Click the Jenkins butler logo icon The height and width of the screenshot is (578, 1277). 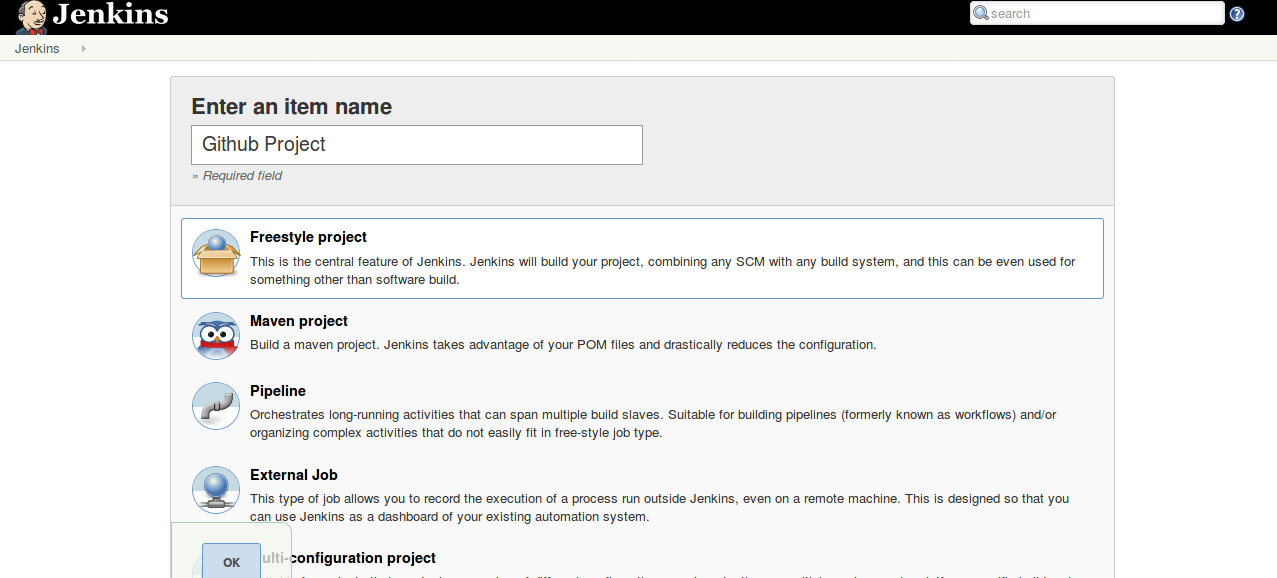(31, 16)
